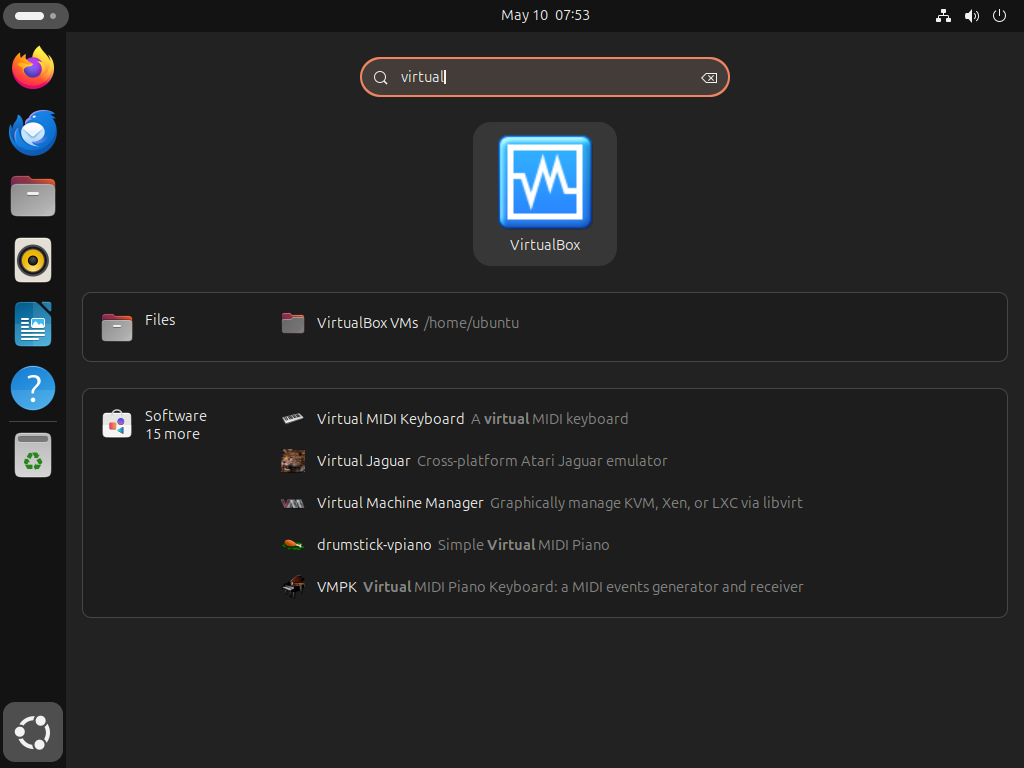This screenshot has width=1024, height=768.
Task: Click the Files provider label
Action: point(160,320)
